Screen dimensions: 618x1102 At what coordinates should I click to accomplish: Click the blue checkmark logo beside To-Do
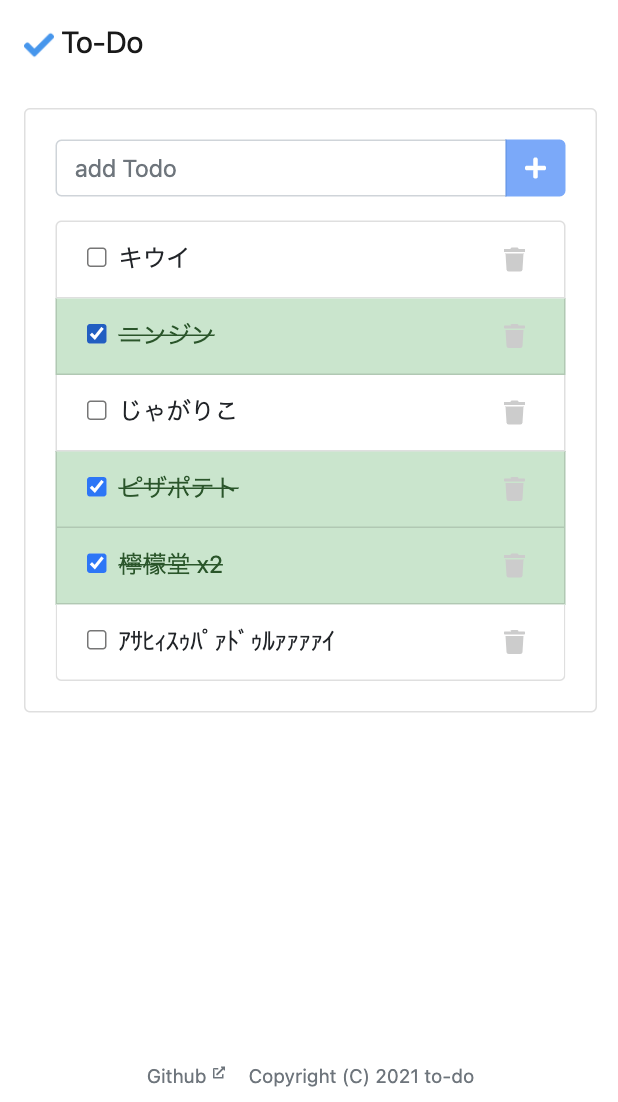(37, 44)
